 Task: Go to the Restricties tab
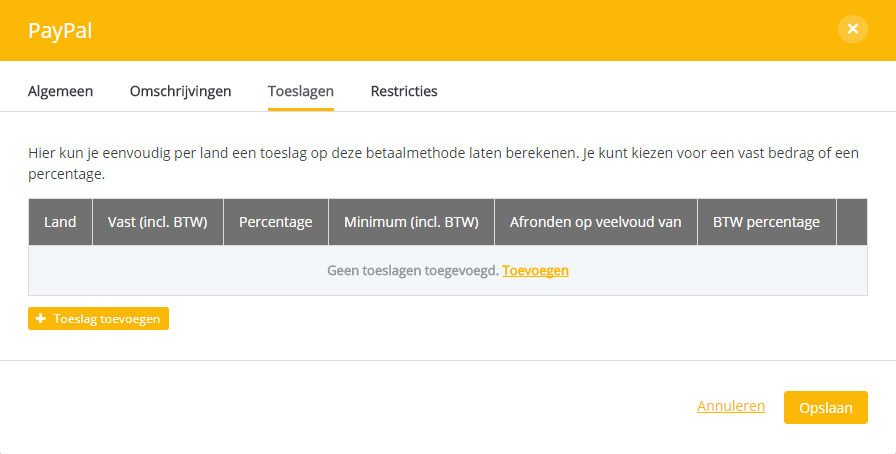pos(404,91)
